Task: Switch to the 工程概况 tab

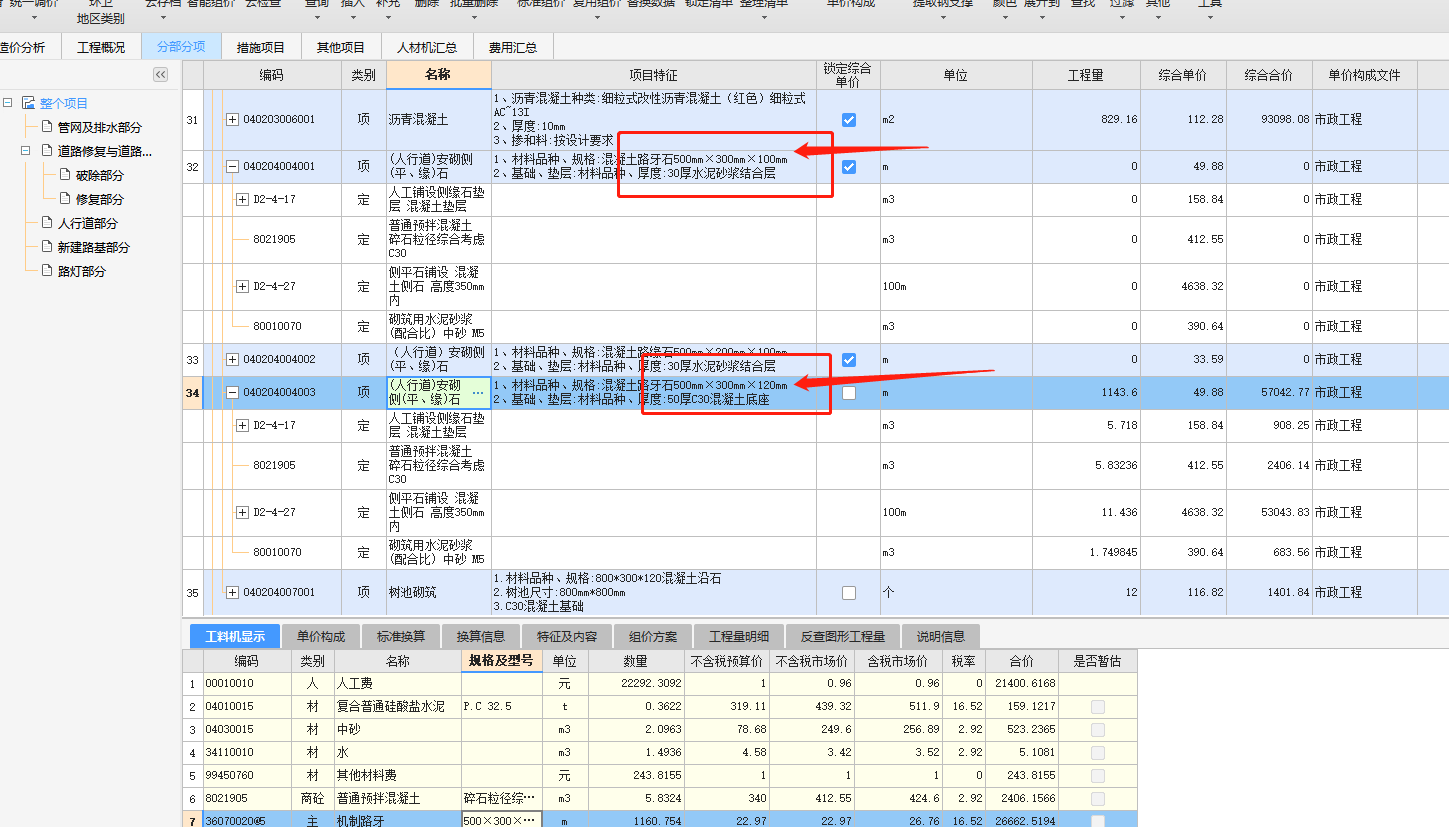Action: tap(101, 47)
